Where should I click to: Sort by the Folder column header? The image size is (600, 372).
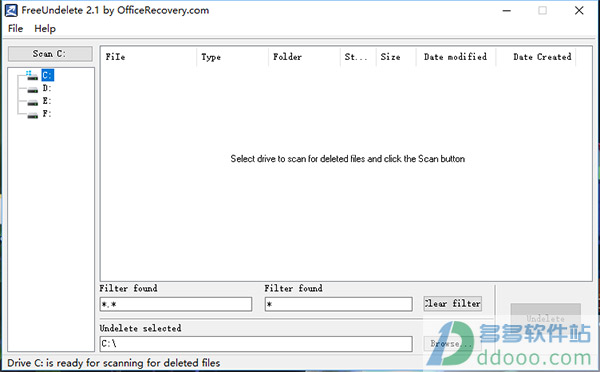click(x=304, y=57)
